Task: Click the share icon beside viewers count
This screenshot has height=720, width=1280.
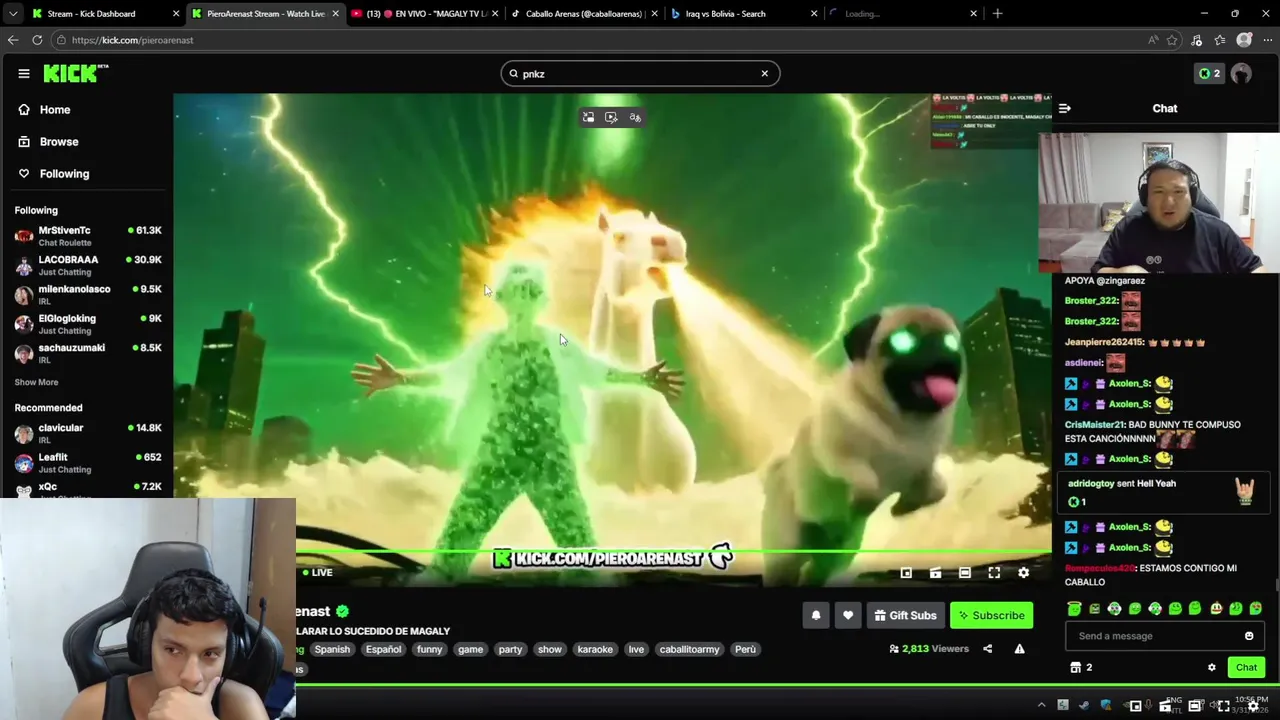Action: (987, 649)
